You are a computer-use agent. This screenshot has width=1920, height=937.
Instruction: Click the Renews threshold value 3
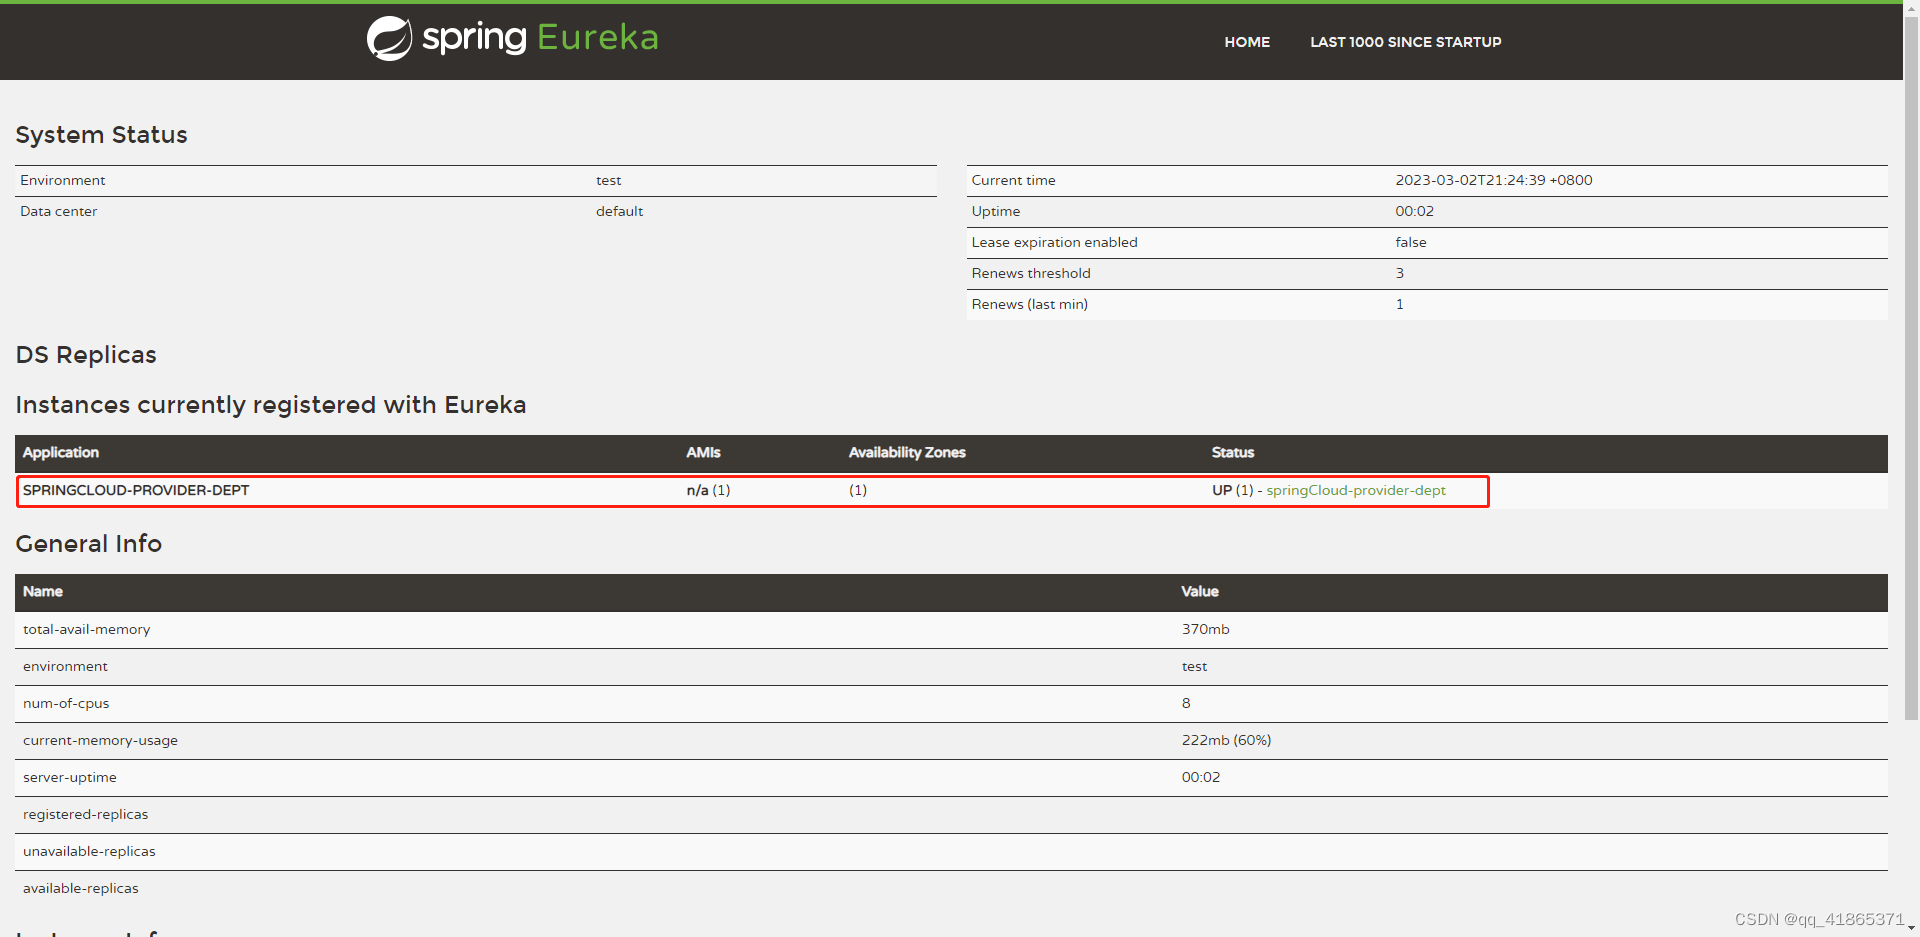(1400, 273)
